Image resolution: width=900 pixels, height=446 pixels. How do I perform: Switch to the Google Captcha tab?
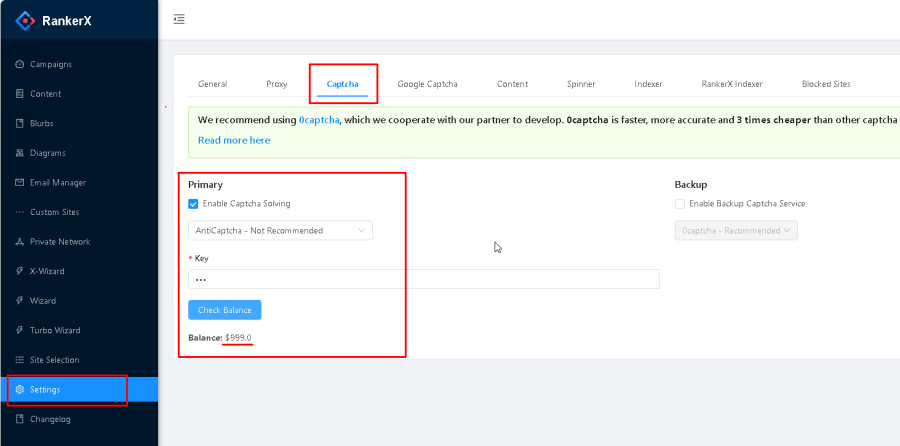pos(427,84)
